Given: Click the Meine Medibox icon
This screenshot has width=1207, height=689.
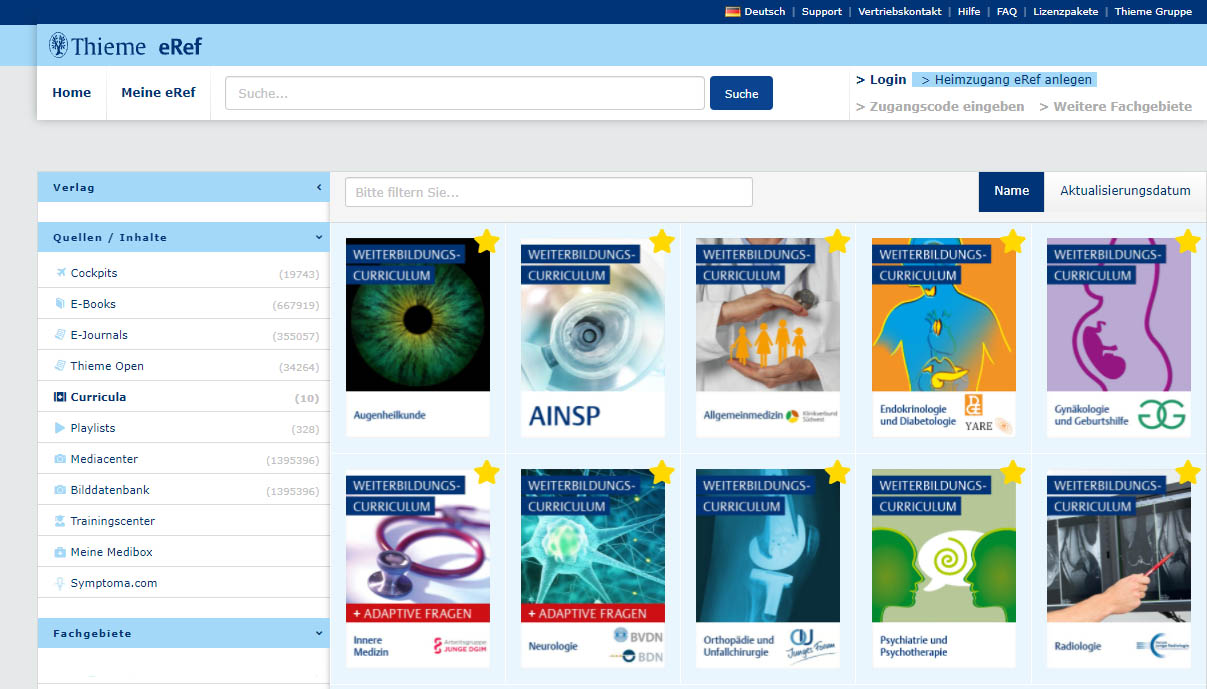Looking at the screenshot, I should 60,552.
